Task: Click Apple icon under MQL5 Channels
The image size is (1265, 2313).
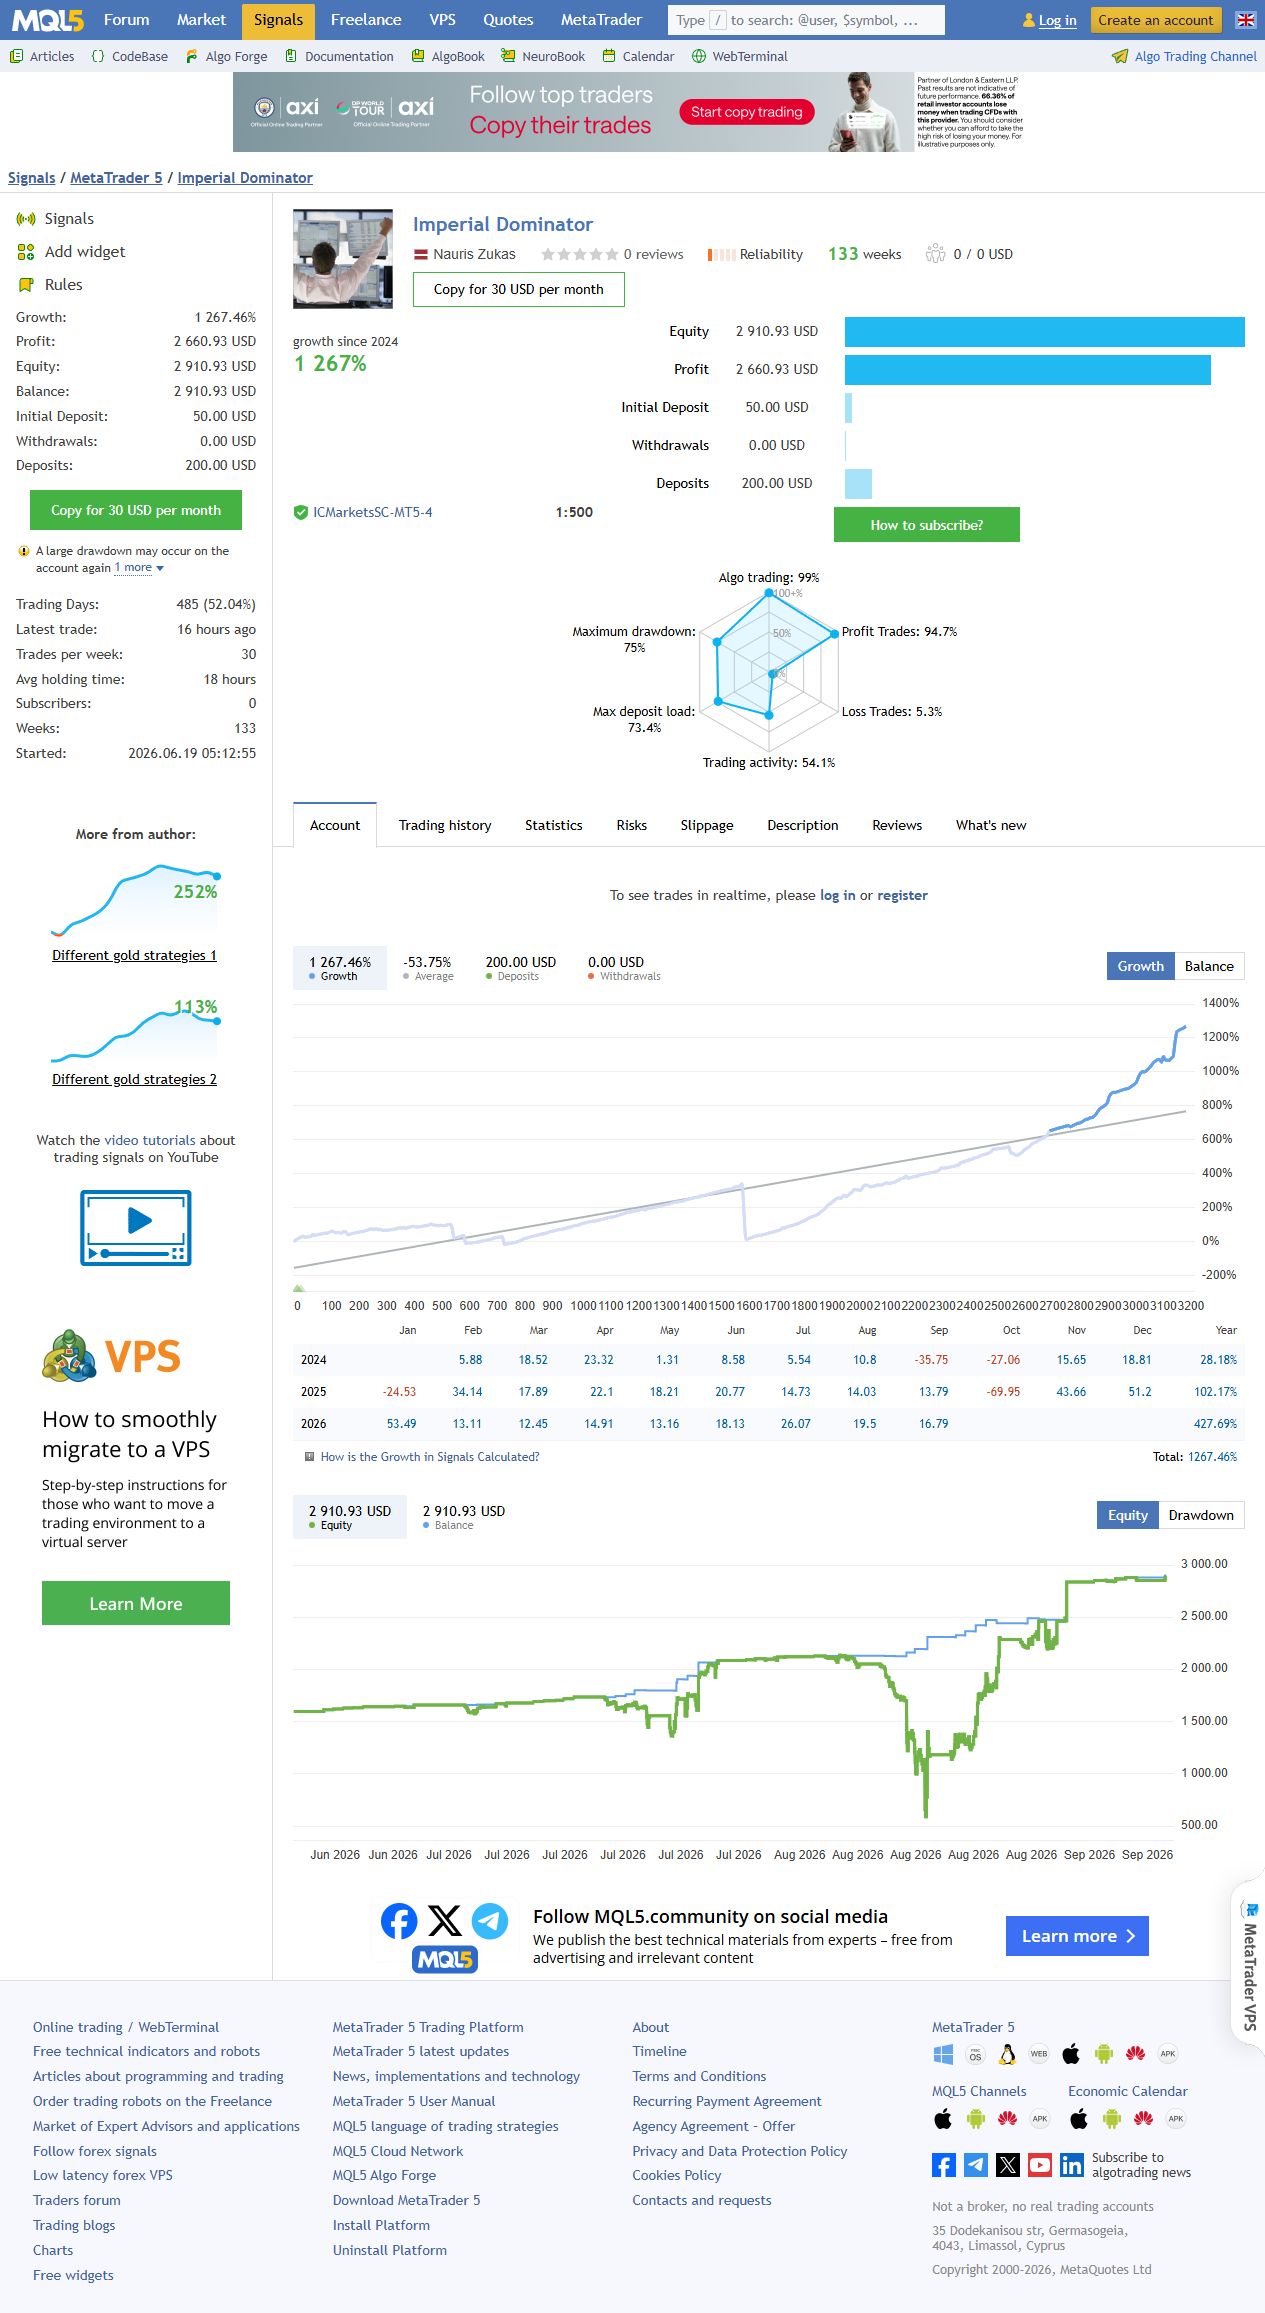Action: pyautogui.click(x=943, y=2118)
